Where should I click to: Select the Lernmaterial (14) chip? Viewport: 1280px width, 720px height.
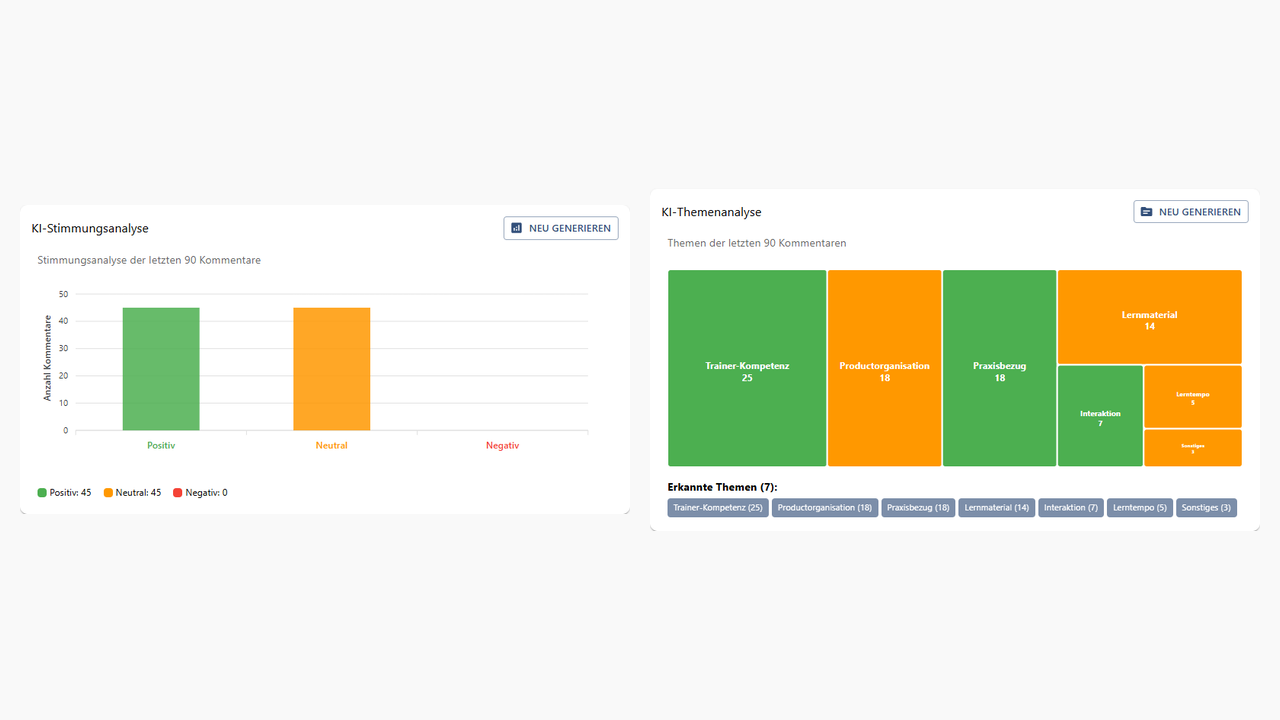tap(996, 508)
